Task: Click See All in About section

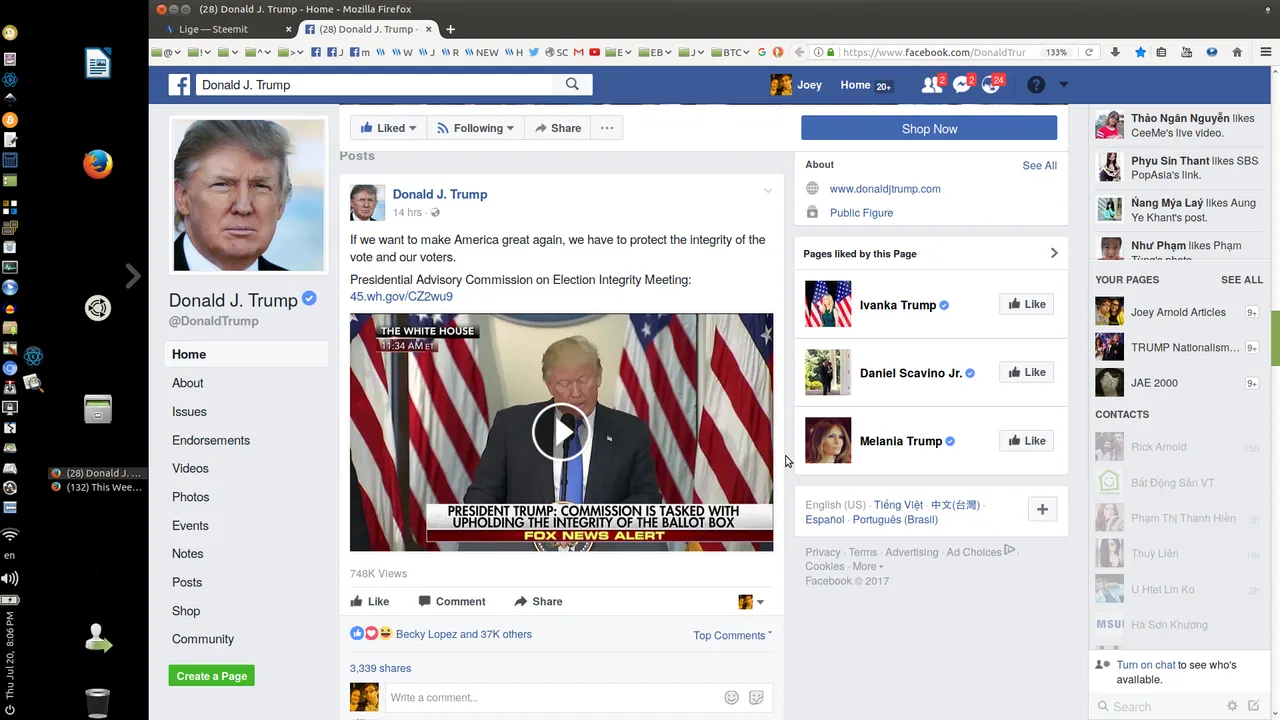Action: pos(1039,165)
